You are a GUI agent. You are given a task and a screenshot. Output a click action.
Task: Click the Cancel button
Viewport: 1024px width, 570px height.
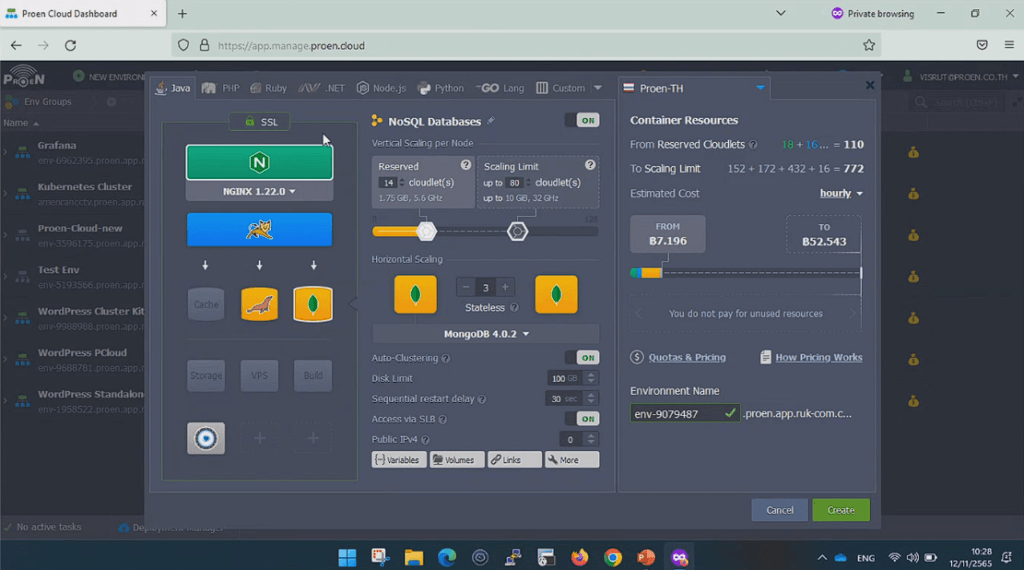(x=779, y=510)
